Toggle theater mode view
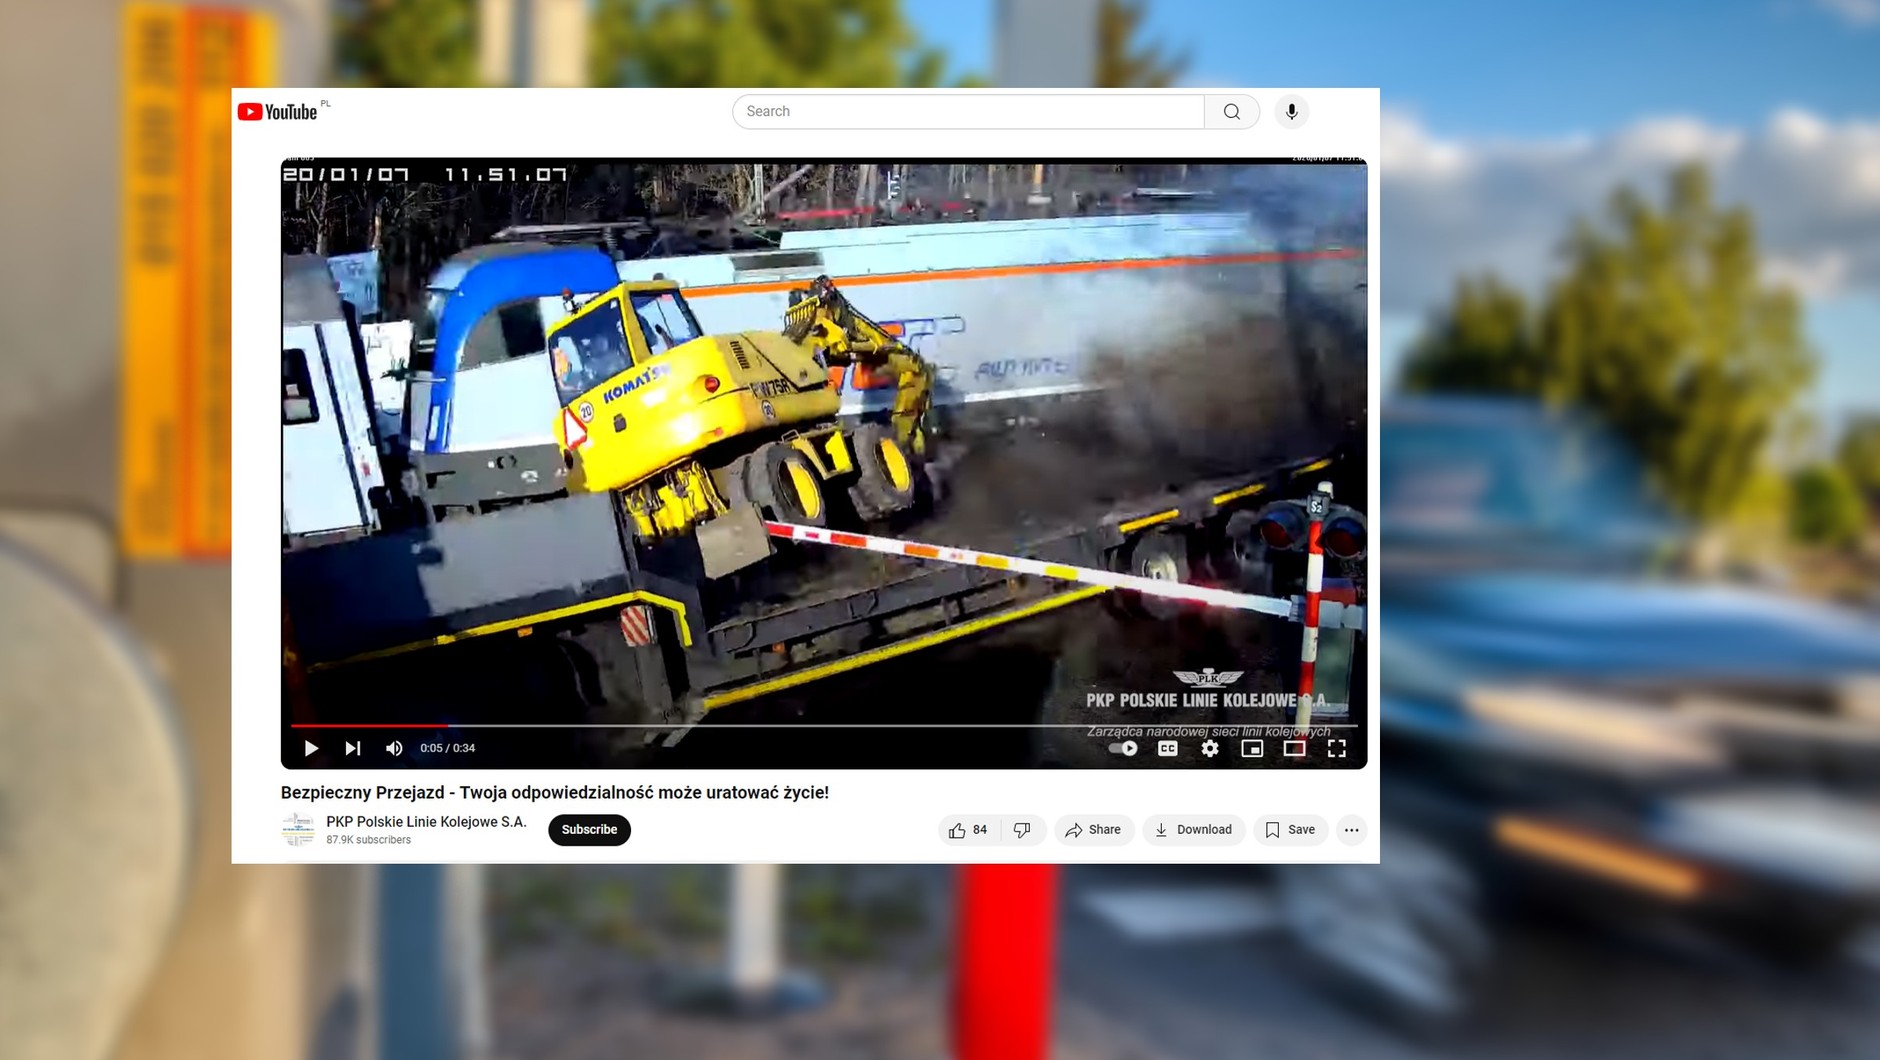Image resolution: width=1880 pixels, height=1060 pixels. 1294,748
